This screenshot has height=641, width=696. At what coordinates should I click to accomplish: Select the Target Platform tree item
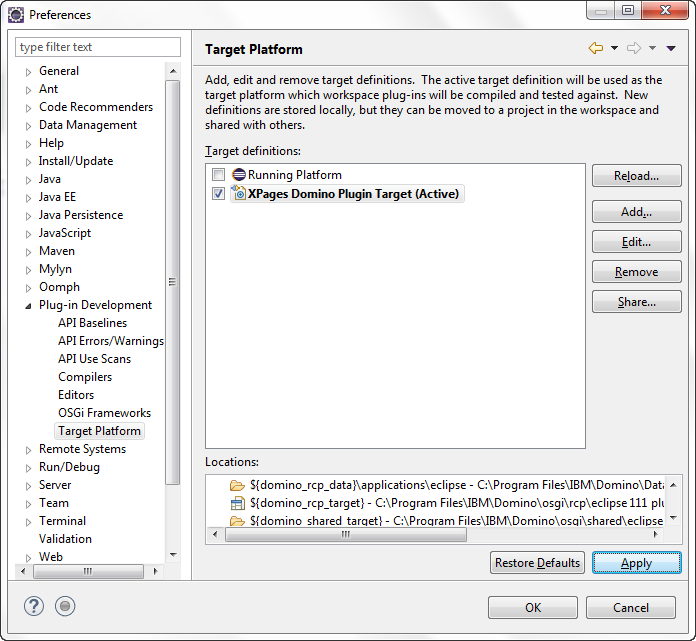tap(99, 431)
